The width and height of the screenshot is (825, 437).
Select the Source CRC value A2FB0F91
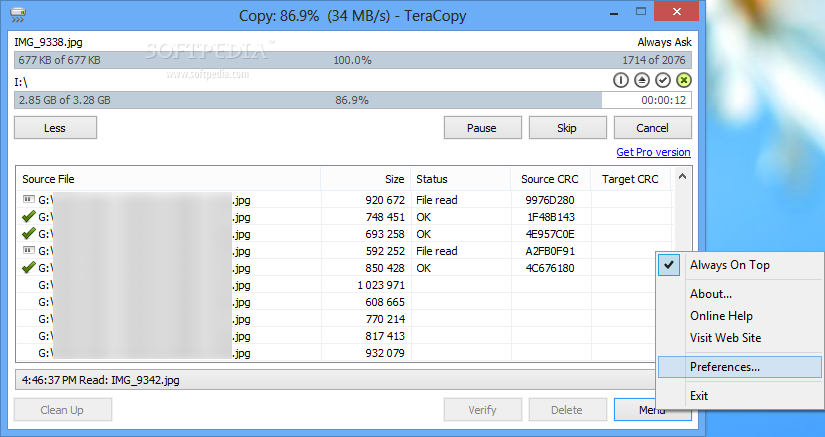[550, 251]
